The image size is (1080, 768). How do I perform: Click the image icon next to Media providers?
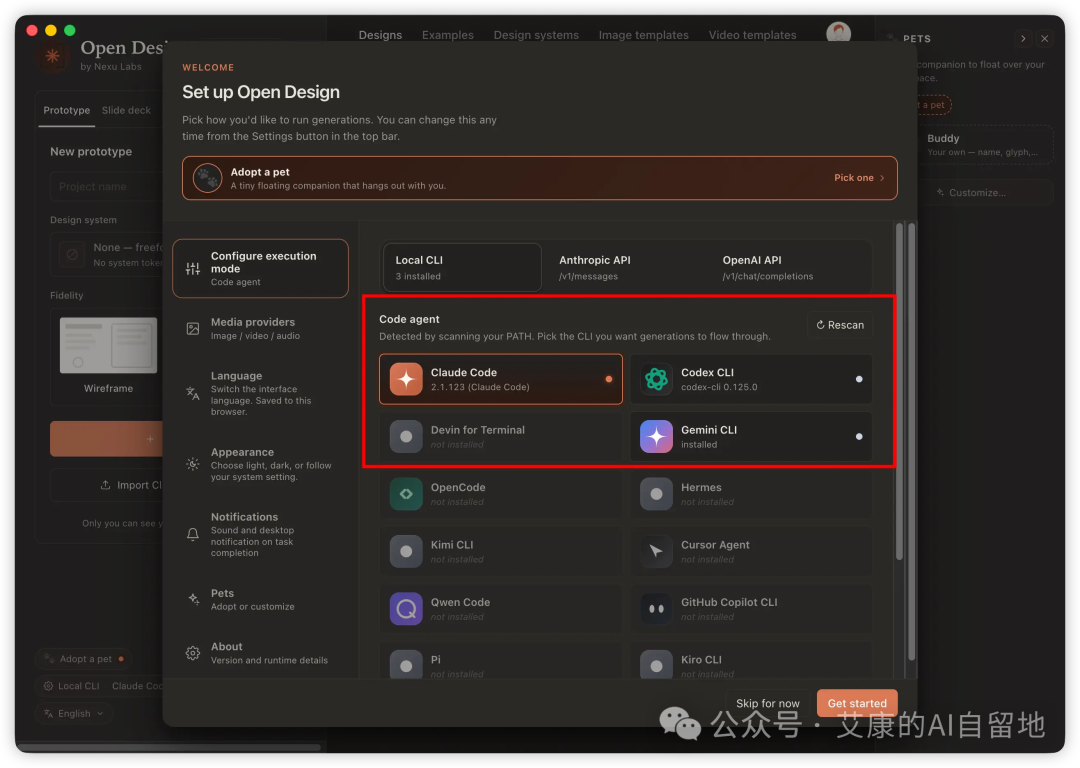pyautogui.click(x=193, y=329)
